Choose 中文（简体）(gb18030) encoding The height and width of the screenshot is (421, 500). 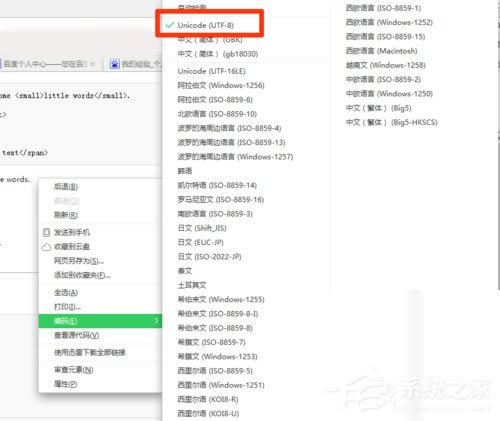[218, 54]
